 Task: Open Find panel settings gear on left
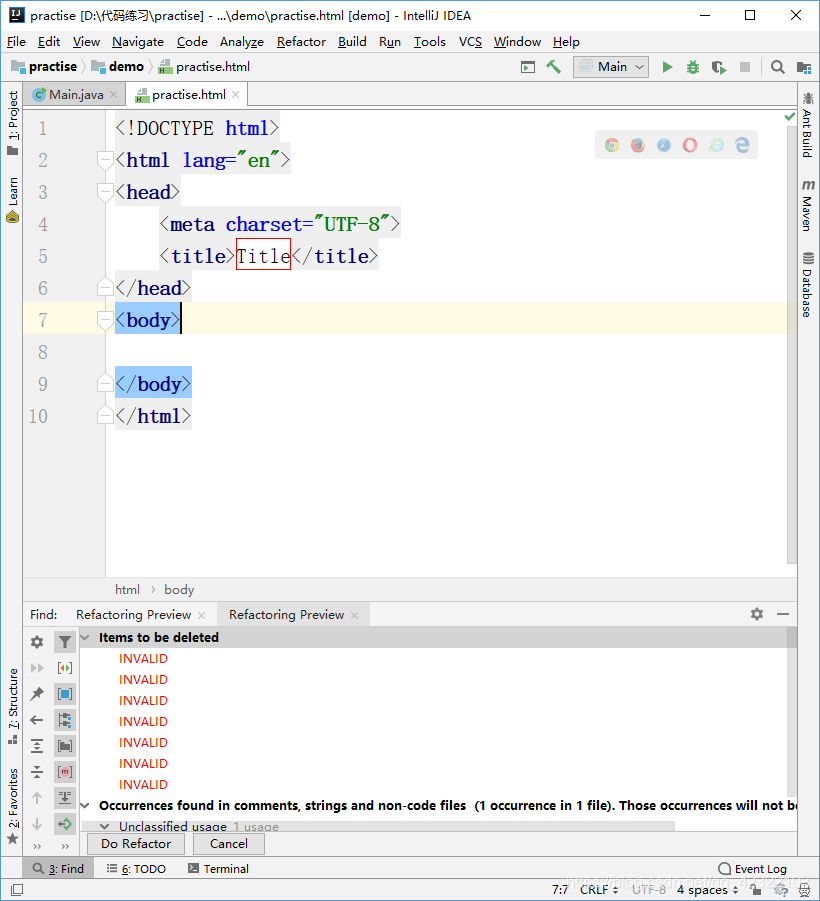tap(37, 642)
